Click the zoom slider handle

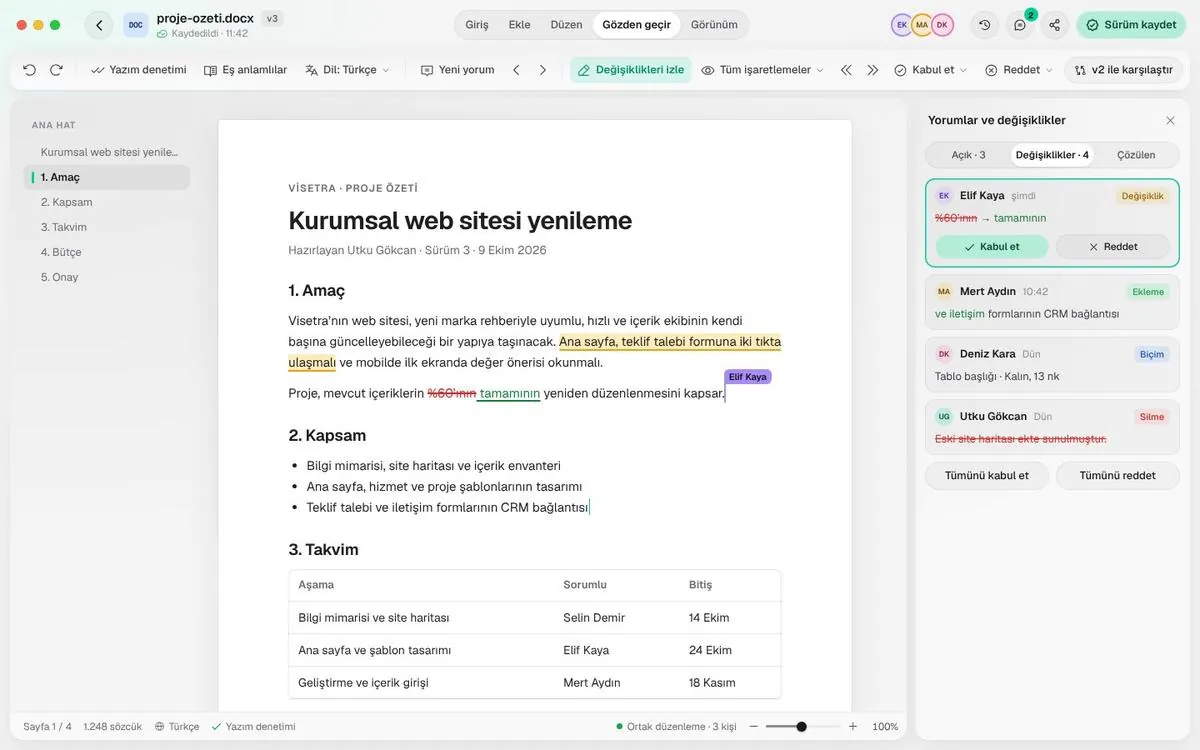point(802,727)
